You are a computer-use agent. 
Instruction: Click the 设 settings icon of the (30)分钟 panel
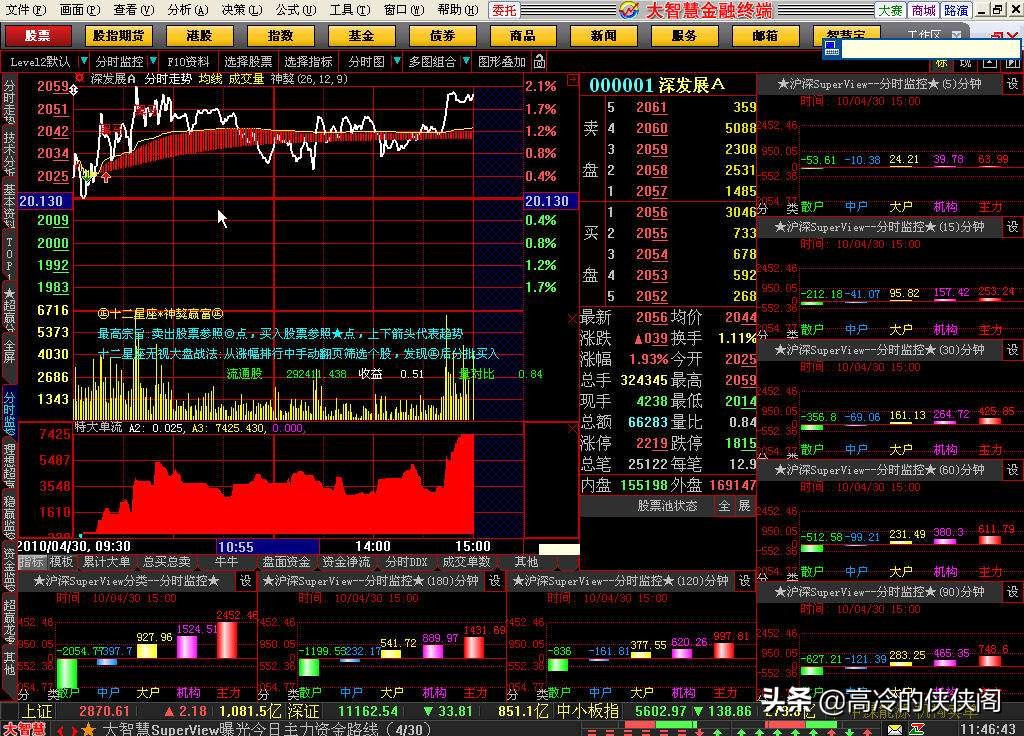click(x=1012, y=349)
